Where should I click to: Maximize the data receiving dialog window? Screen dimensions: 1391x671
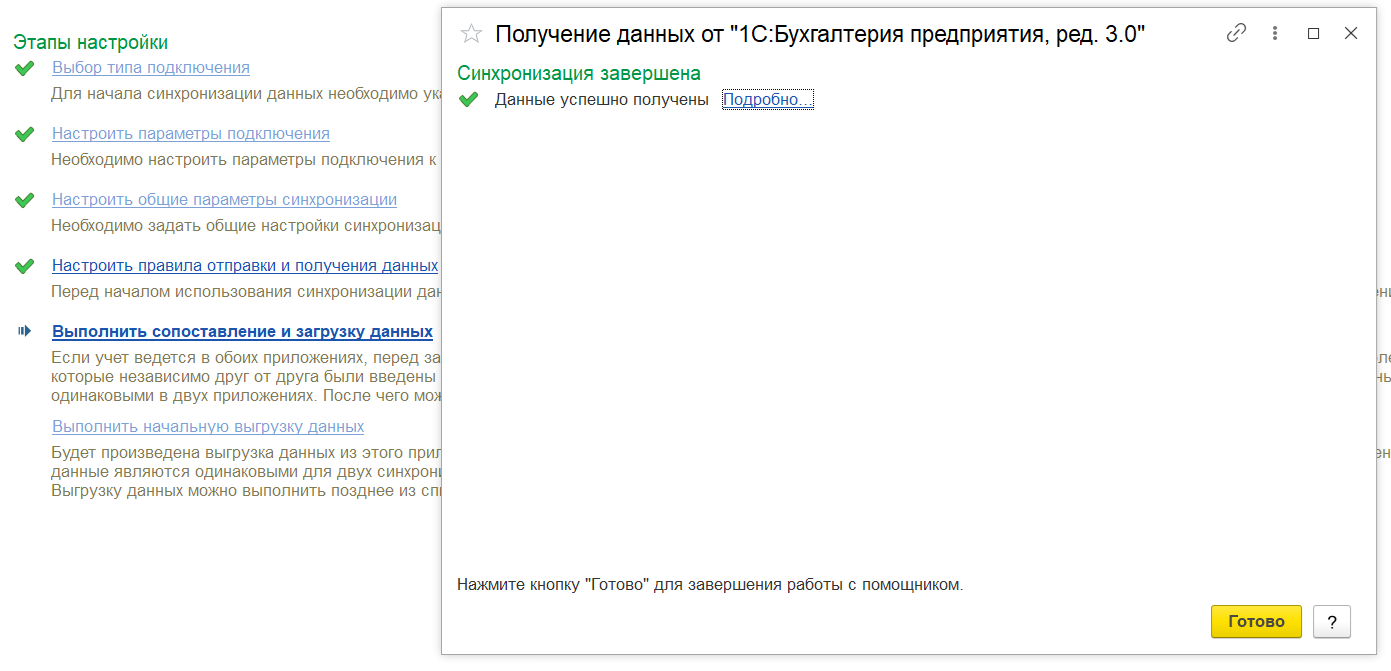click(x=1314, y=33)
